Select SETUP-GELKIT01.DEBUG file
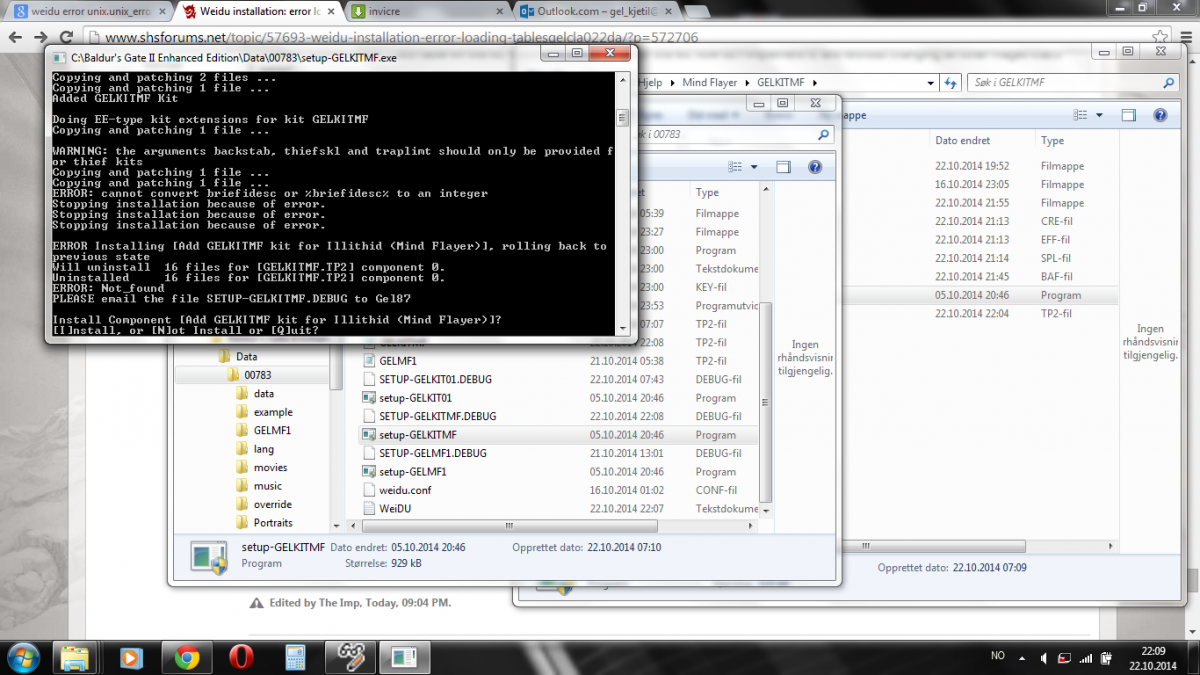Viewport: 1200px width, 675px height. tap(558, 379)
